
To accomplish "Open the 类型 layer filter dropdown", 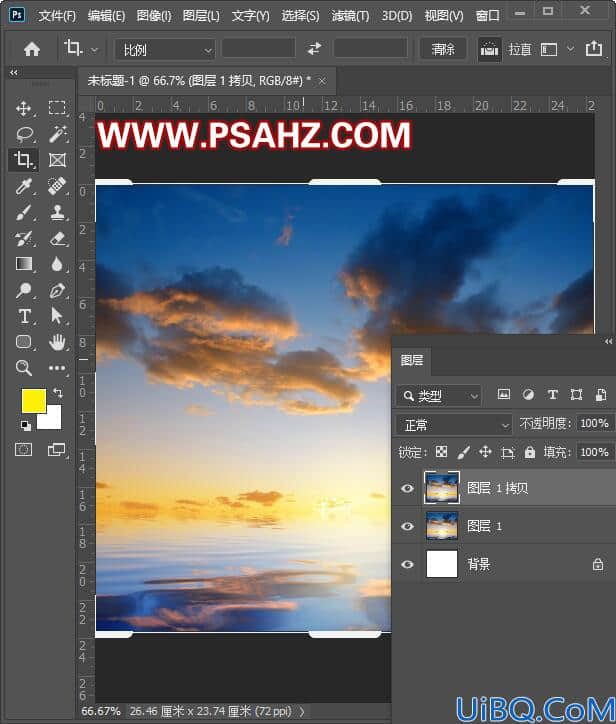I will coord(438,396).
